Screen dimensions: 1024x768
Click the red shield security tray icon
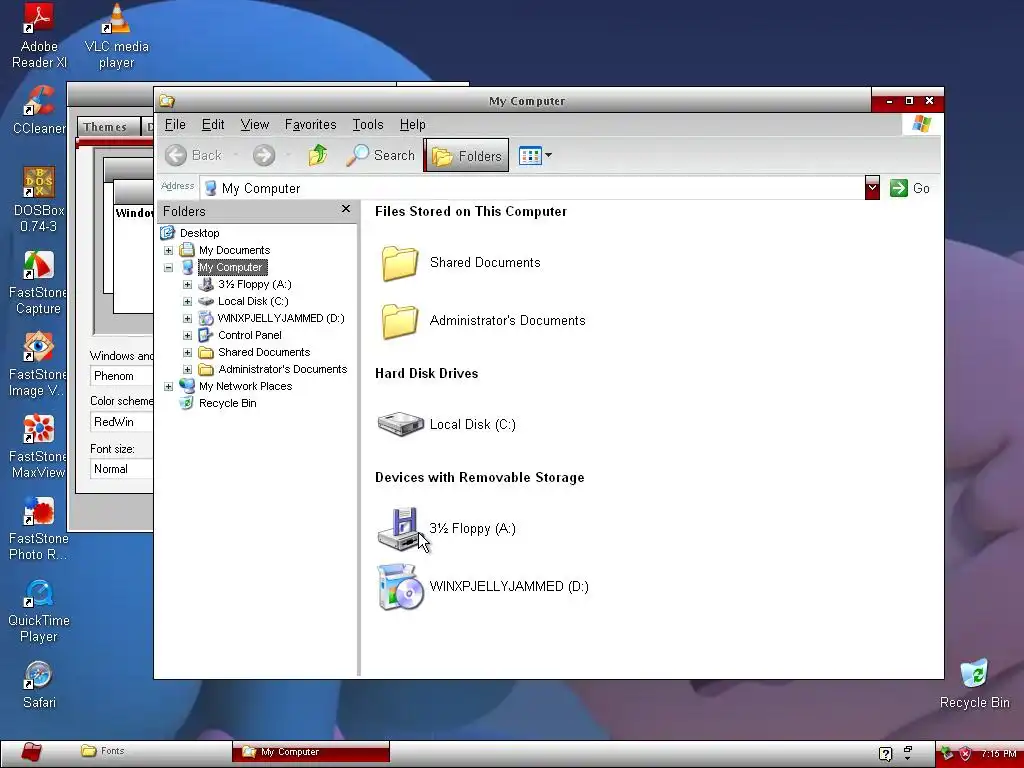coord(965,754)
